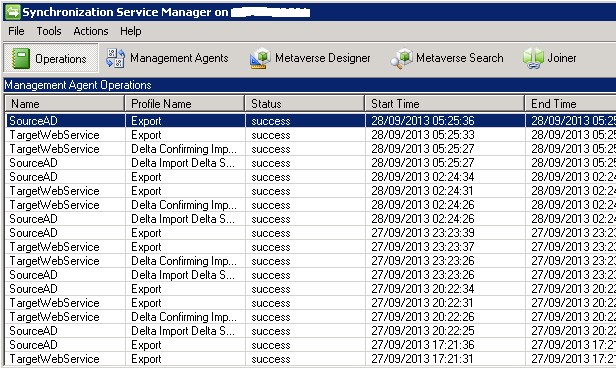
Task: Open the File menu
Action: [x=16, y=31]
